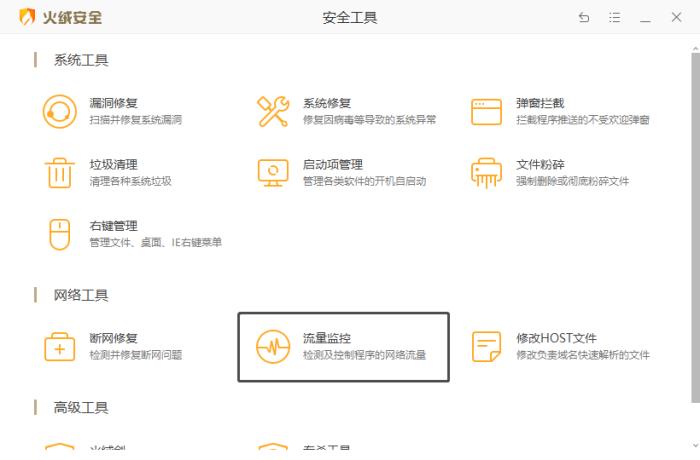
Task: Click the 拦截程序推送的不受欢迎弹窗 description
Action: (582, 120)
